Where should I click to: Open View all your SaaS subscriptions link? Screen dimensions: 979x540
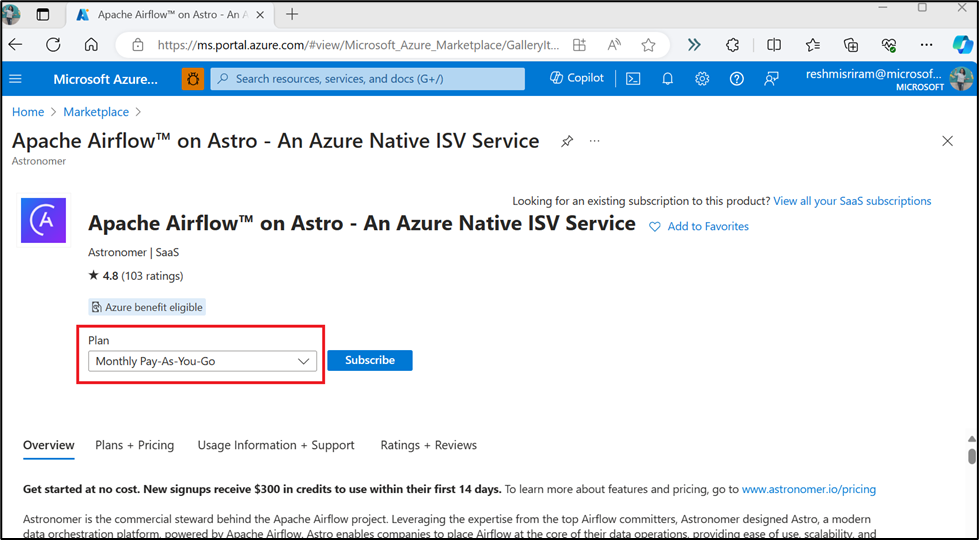point(852,201)
